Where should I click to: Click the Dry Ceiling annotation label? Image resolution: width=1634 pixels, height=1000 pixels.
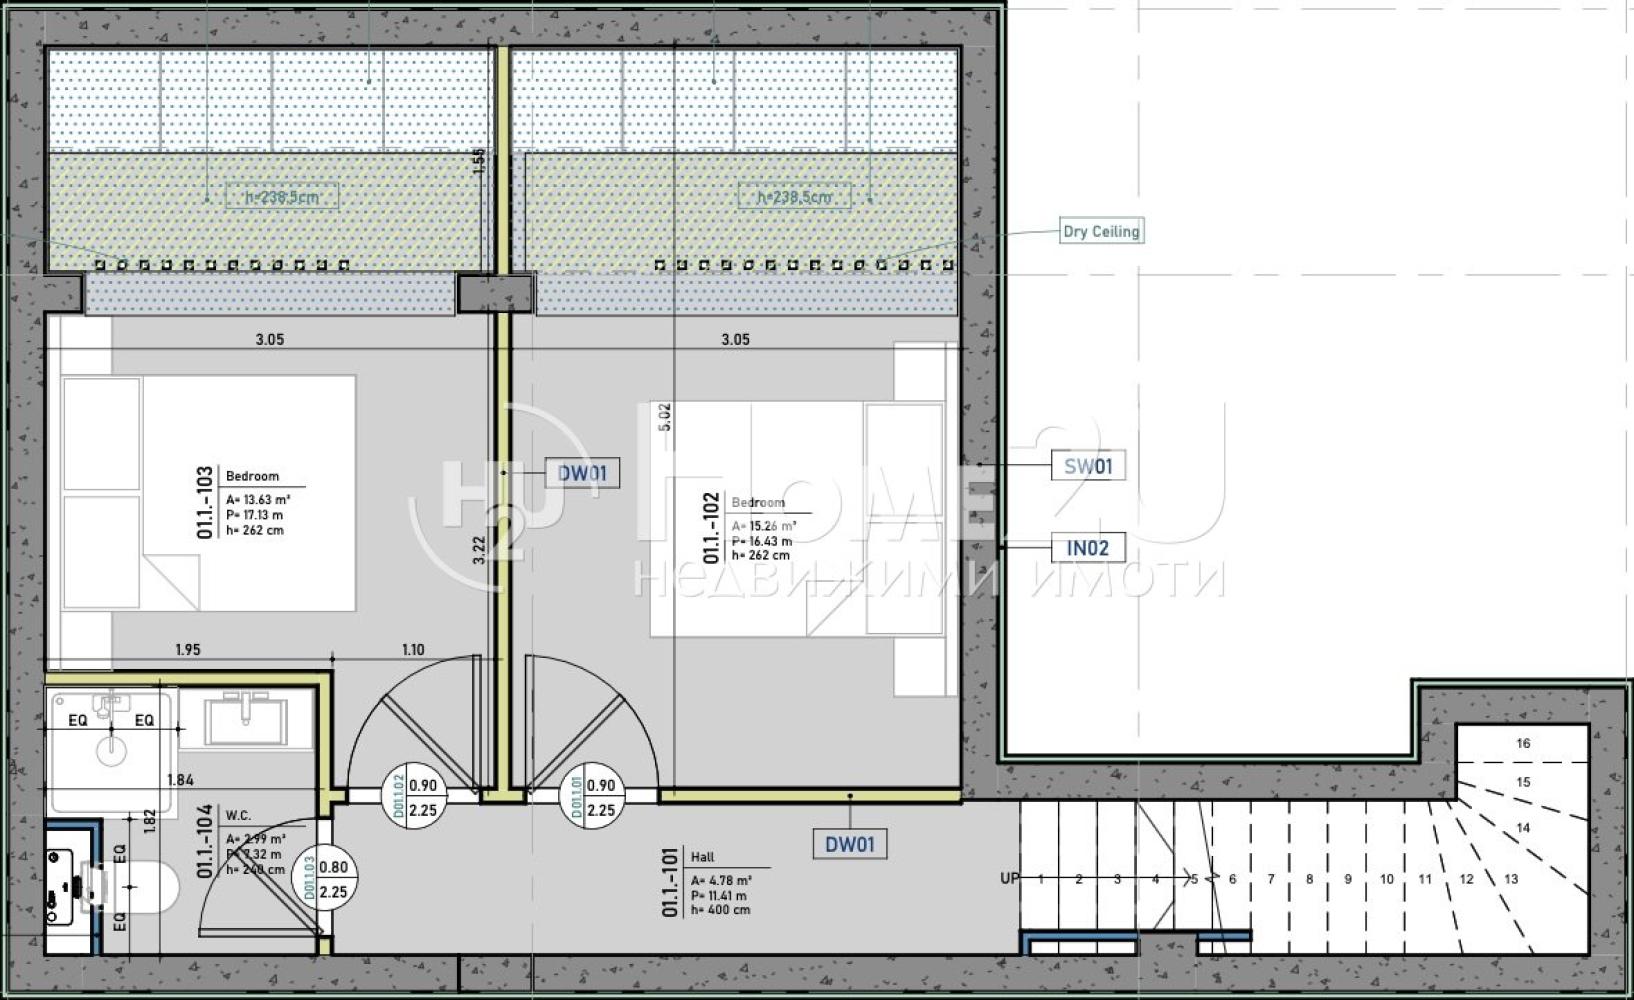click(1100, 232)
